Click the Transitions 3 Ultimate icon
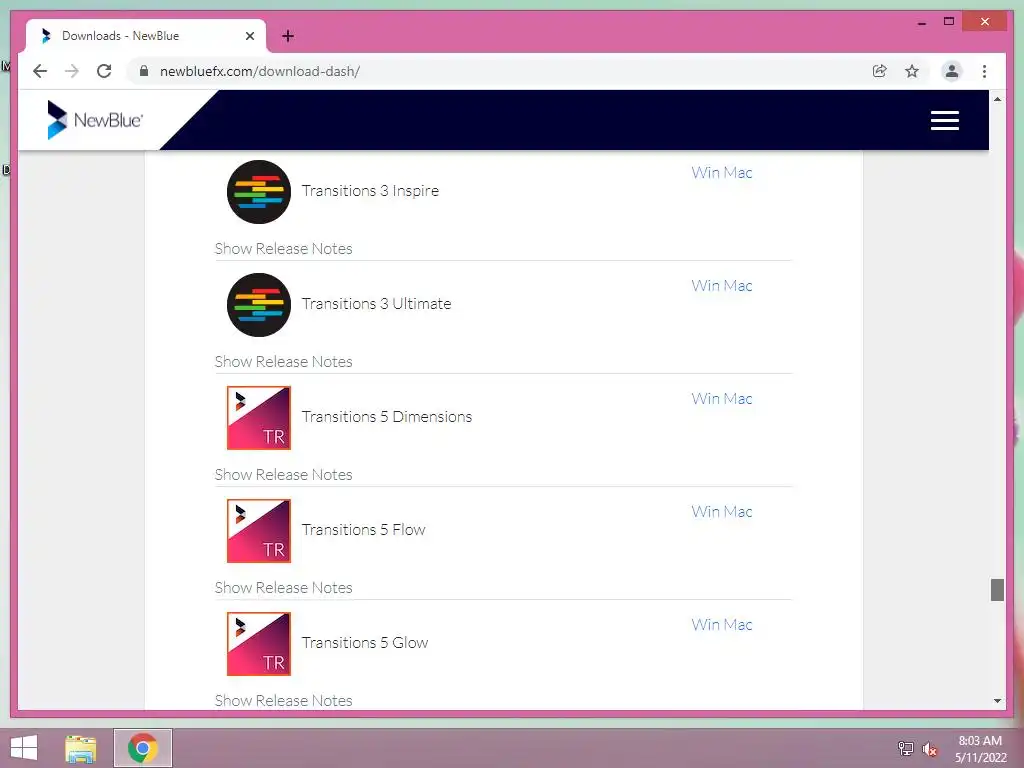The width and height of the screenshot is (1024, 768). tap(259, 304)
